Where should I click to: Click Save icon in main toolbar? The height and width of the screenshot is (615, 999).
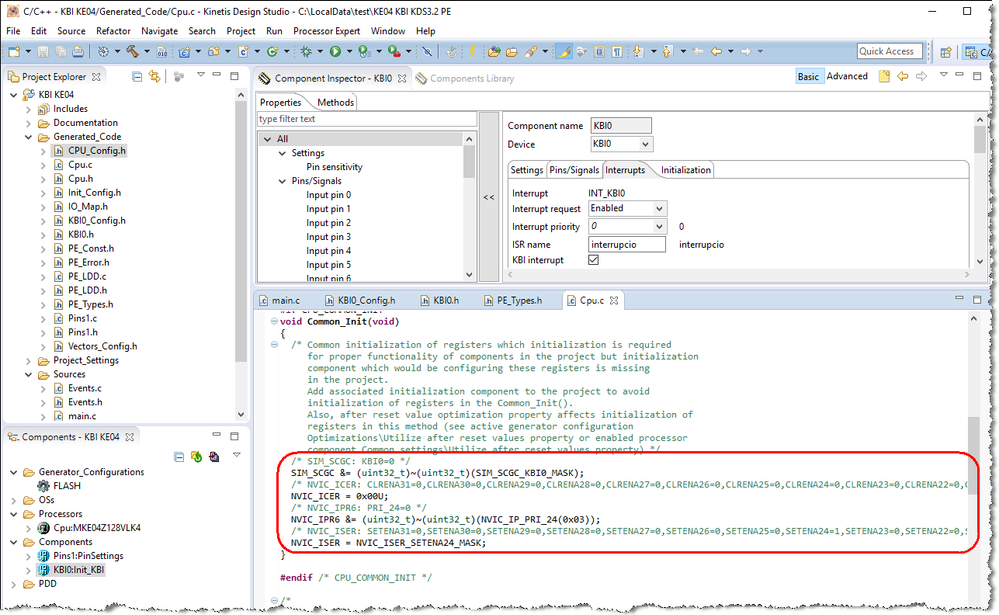[43, 51]
